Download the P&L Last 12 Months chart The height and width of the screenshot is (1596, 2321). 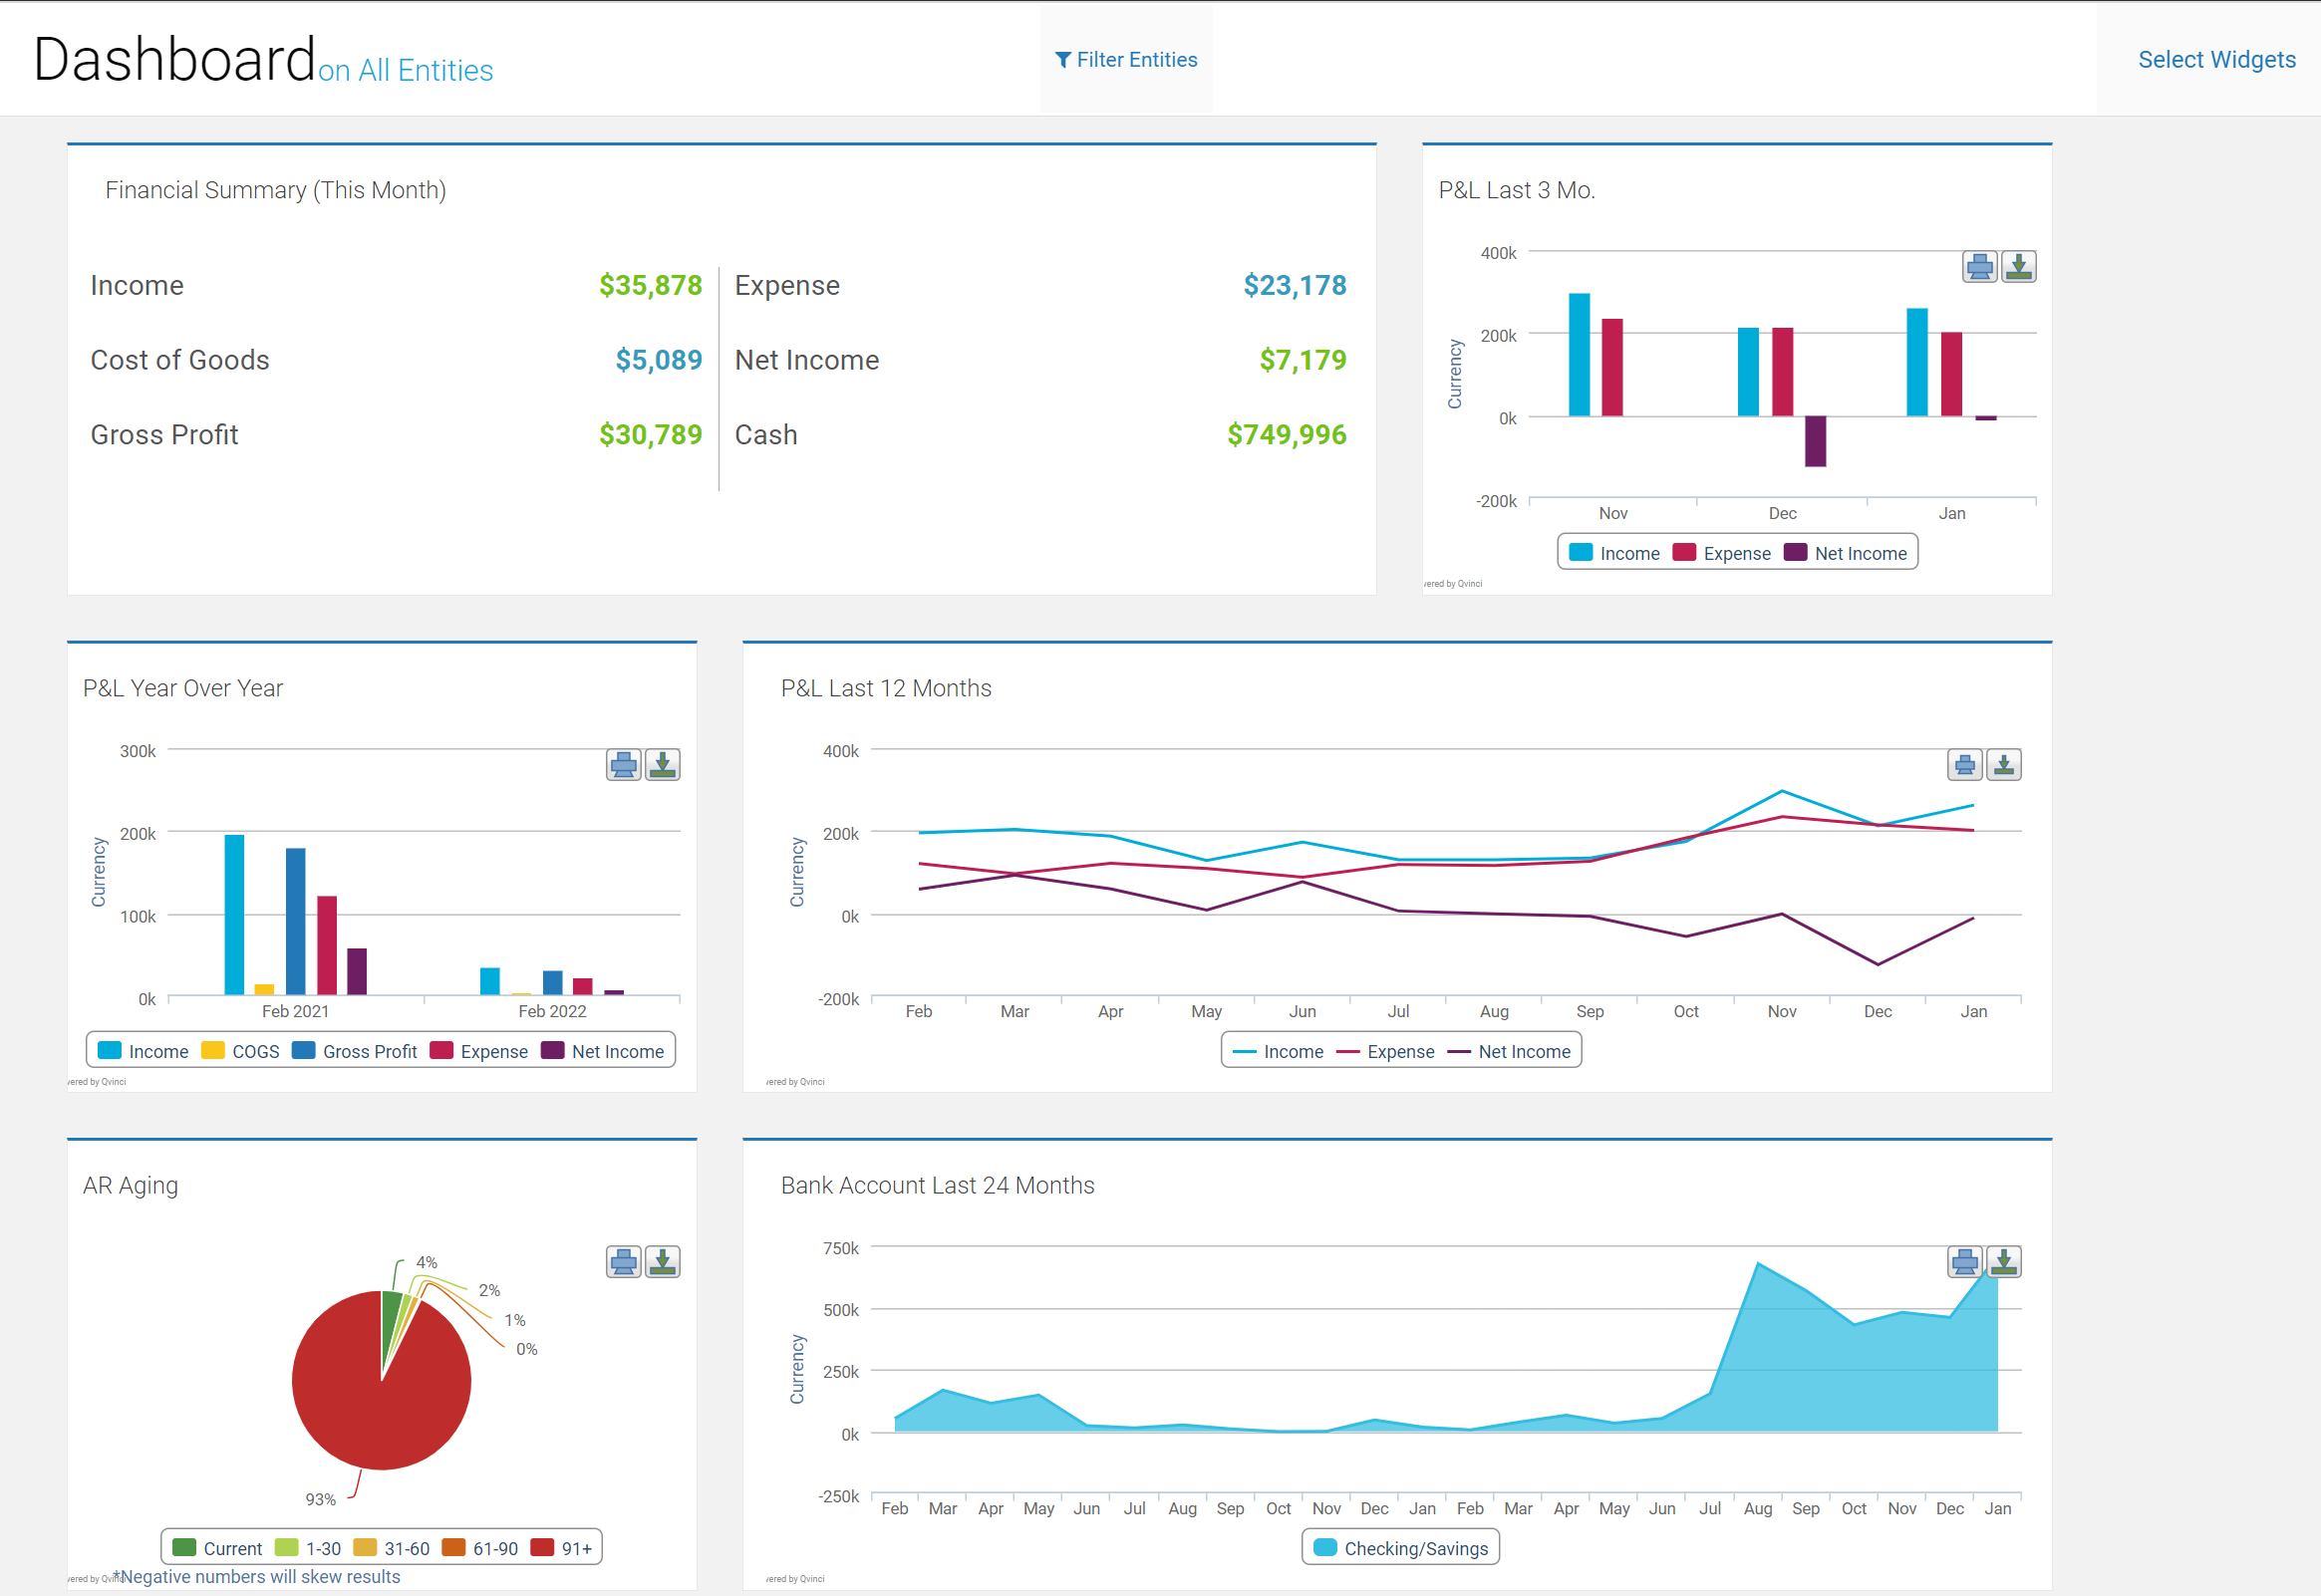tap(2004, 765)
